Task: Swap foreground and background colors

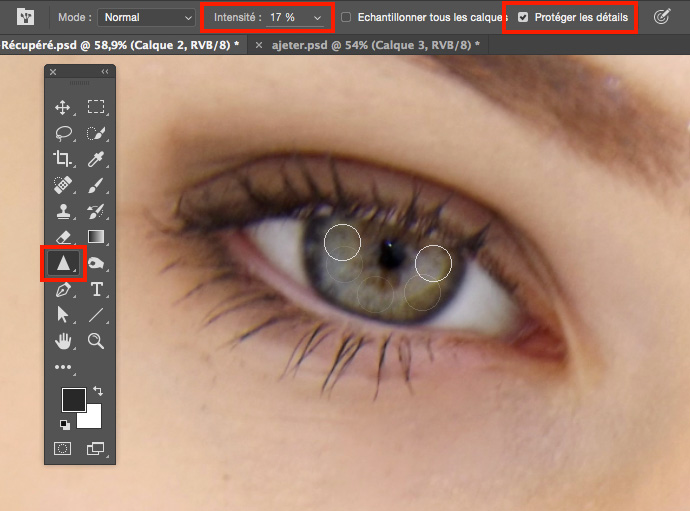Action: [98, 390]
